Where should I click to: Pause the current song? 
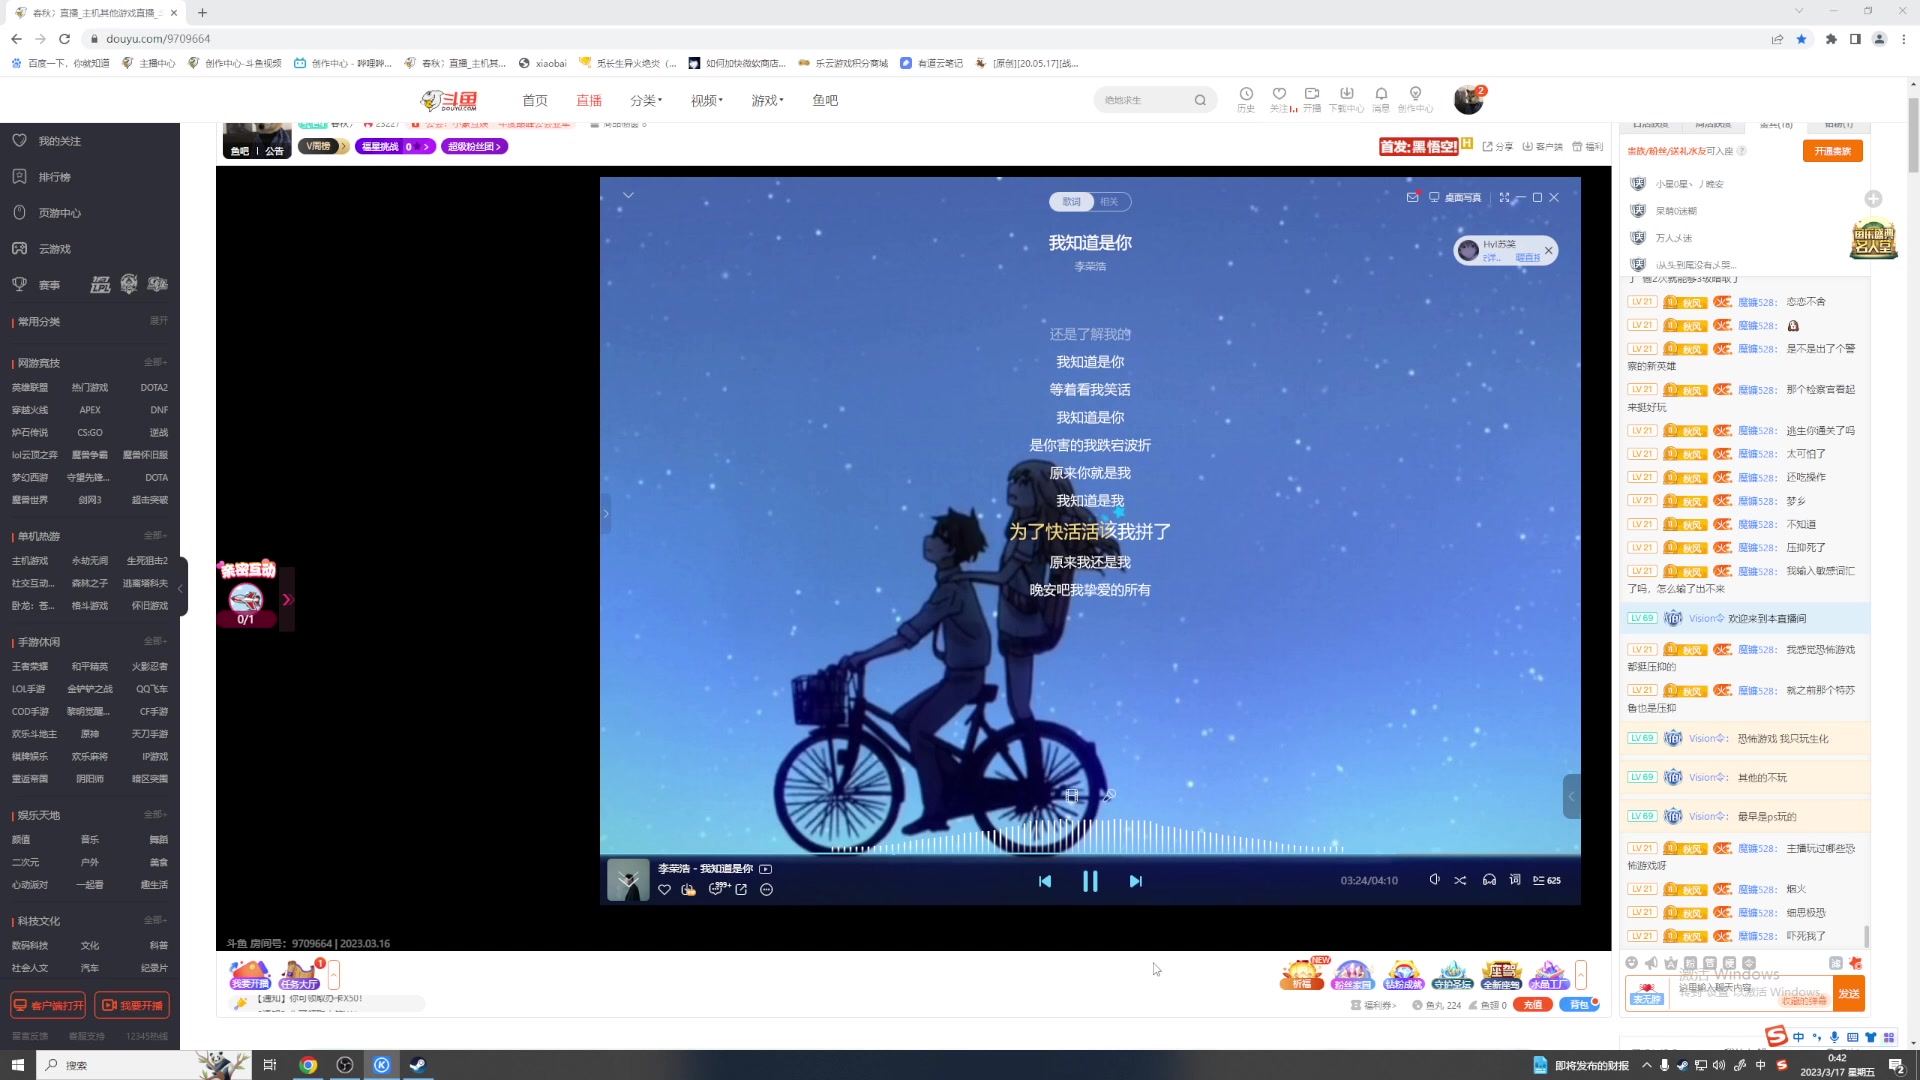tap(1090, 881)
